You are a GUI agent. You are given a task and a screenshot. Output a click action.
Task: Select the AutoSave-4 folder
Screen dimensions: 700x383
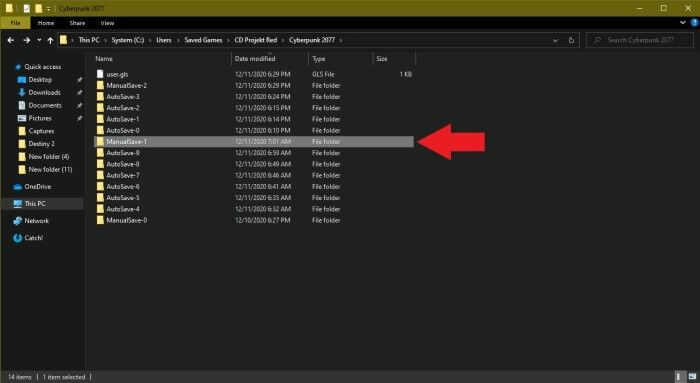click(x=123, y=209)
